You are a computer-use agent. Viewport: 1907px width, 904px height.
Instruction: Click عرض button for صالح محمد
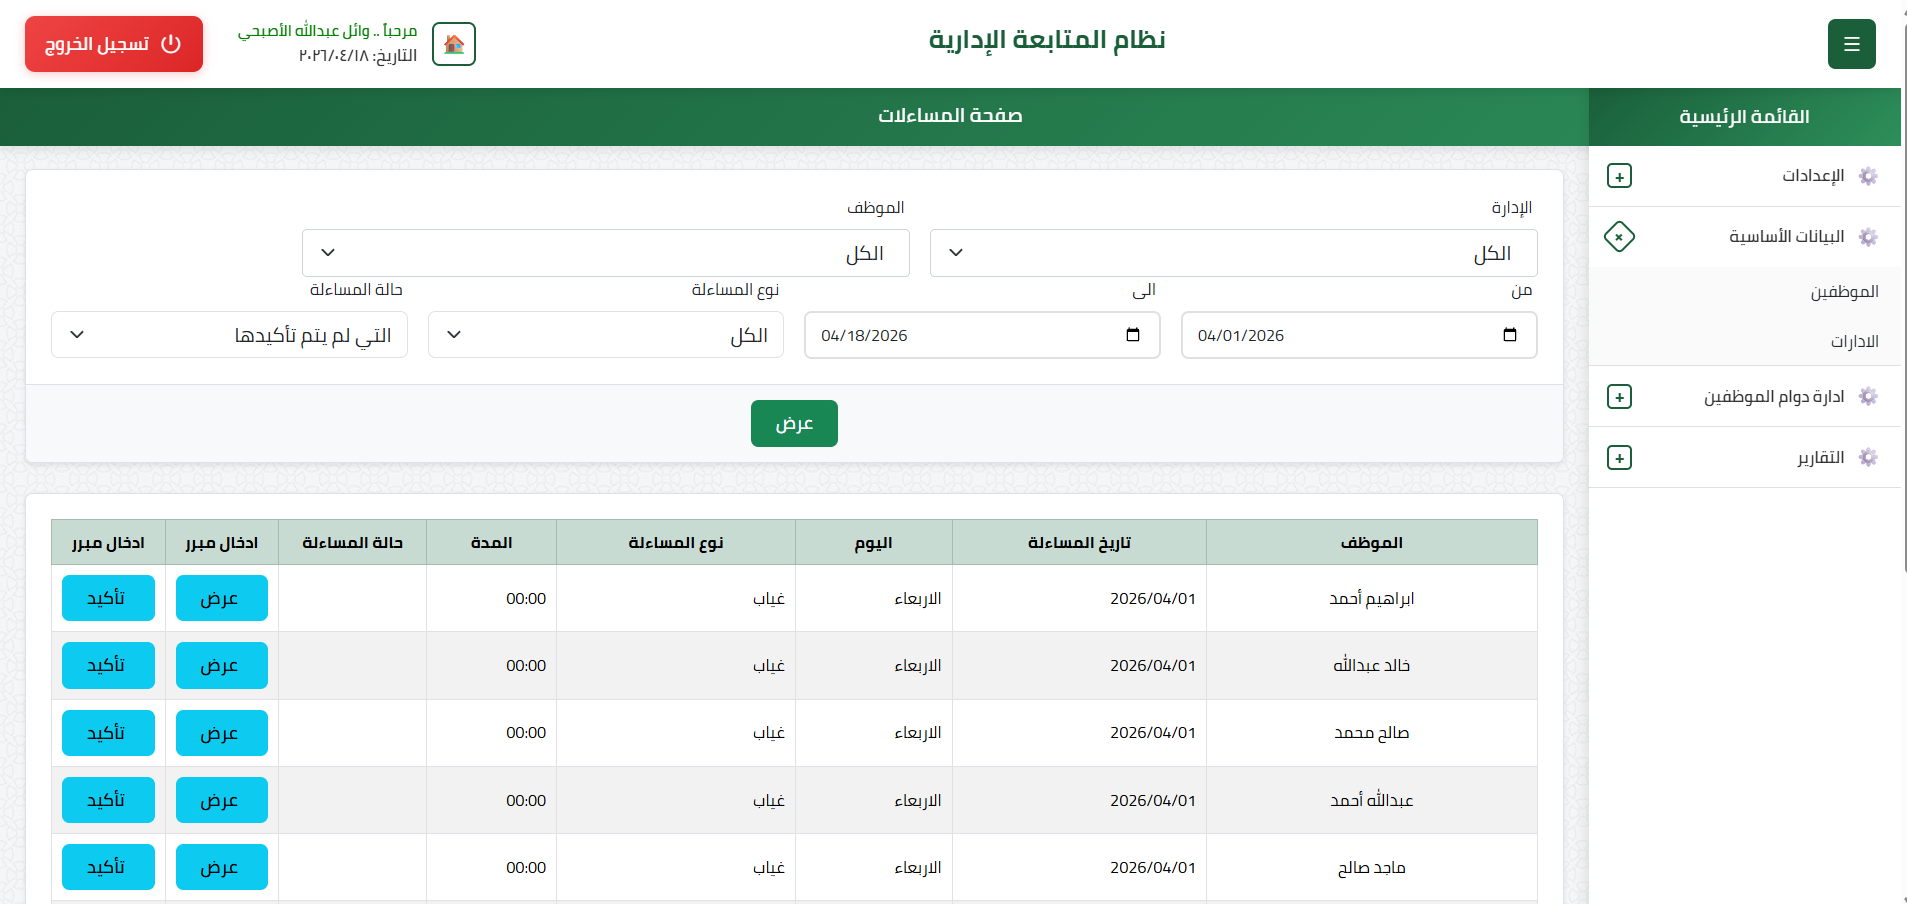(x=222, y=733)
